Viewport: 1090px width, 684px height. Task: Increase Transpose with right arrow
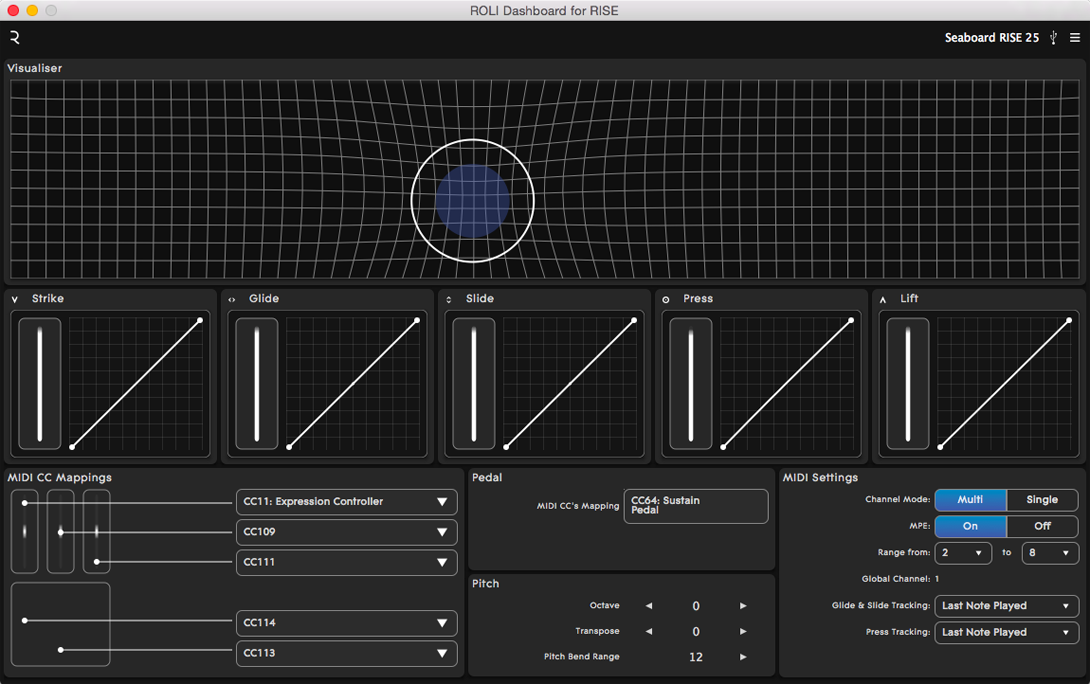click(x=743, y=632)
